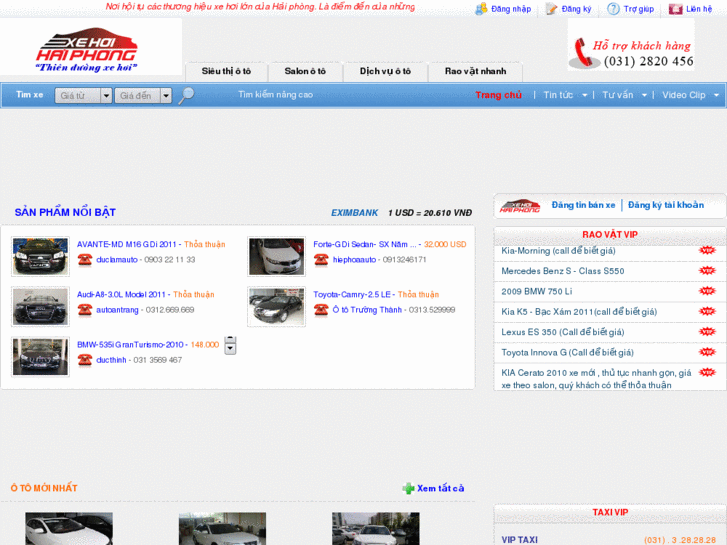Image resolution: width=727 pixels, height=545 pixels.
Task: Open Toyota-Camry-2.5 LE listing
Action: tap(352, 295)
